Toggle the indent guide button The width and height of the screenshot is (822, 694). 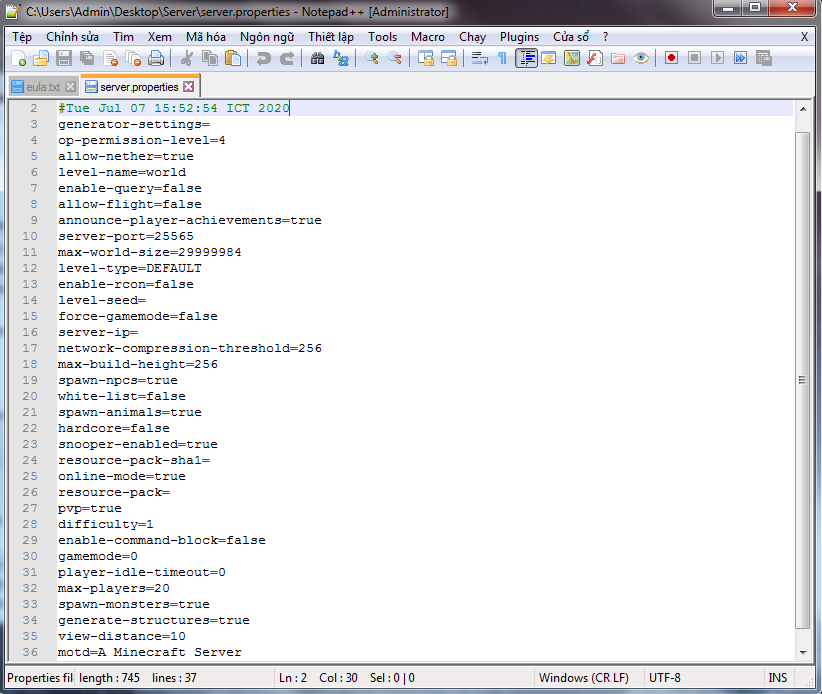(527, 58)
